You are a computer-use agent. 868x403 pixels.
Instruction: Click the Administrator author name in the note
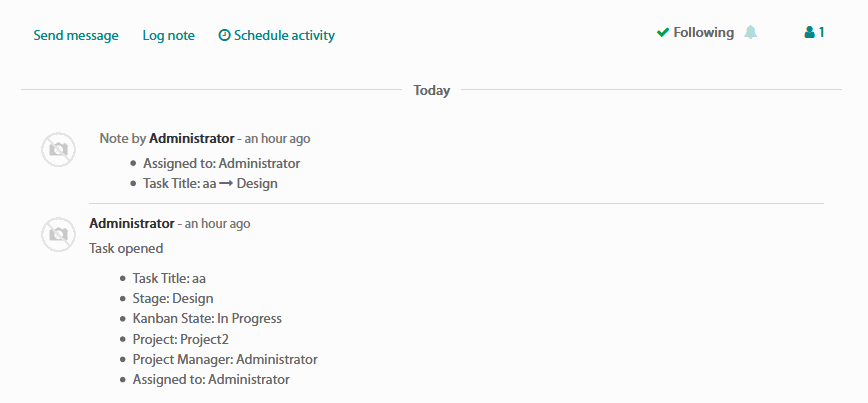(x=191, y=138)
